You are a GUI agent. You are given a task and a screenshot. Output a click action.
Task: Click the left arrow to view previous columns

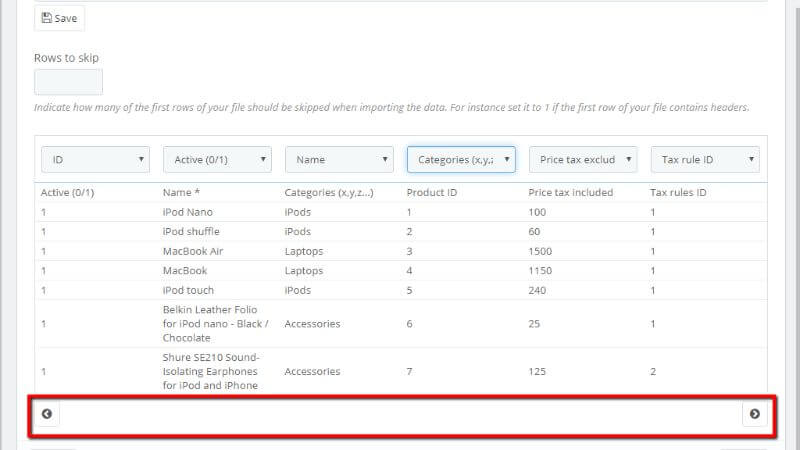(x=47, y=414)
